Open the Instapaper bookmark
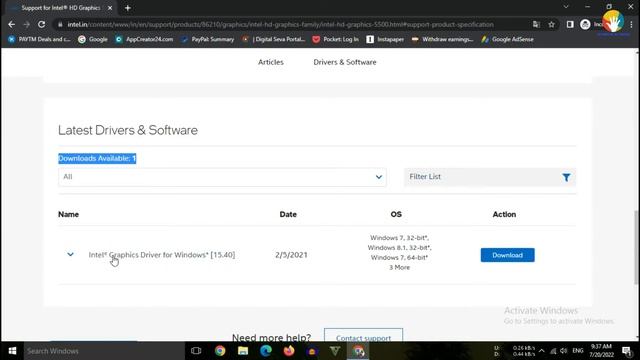Viewport: 640px width, 360px height. click(x=385, y=39)
